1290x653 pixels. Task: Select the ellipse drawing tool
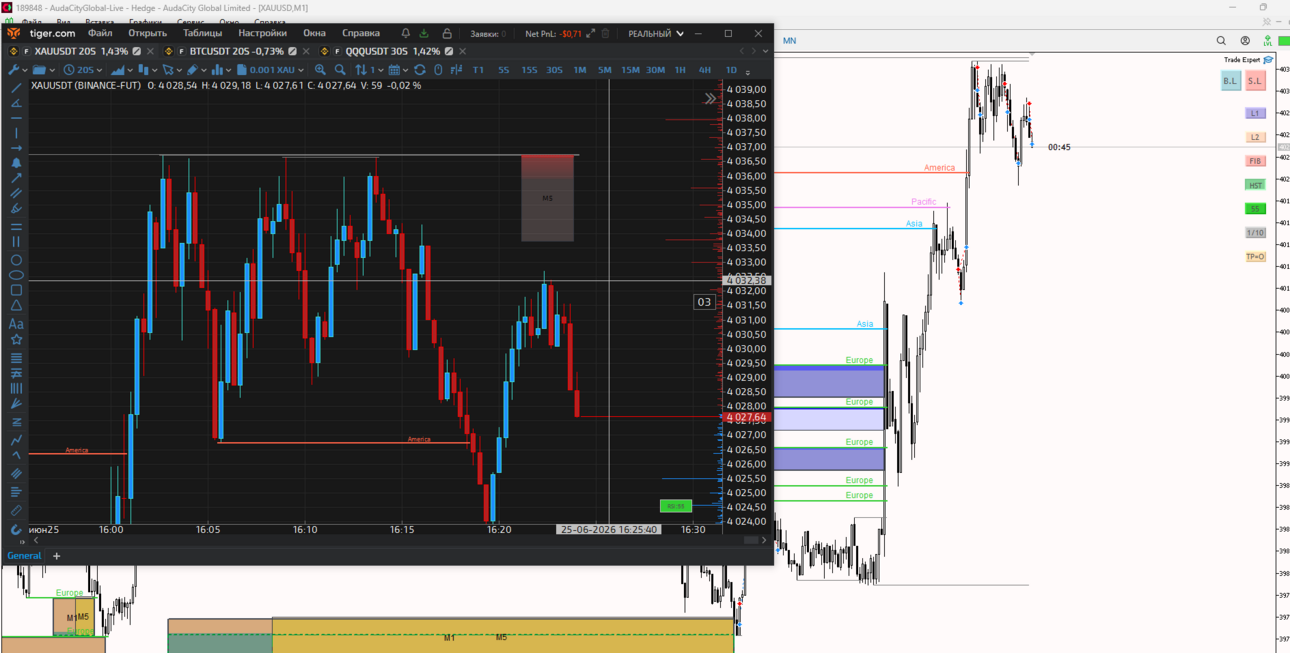point(16,275)
